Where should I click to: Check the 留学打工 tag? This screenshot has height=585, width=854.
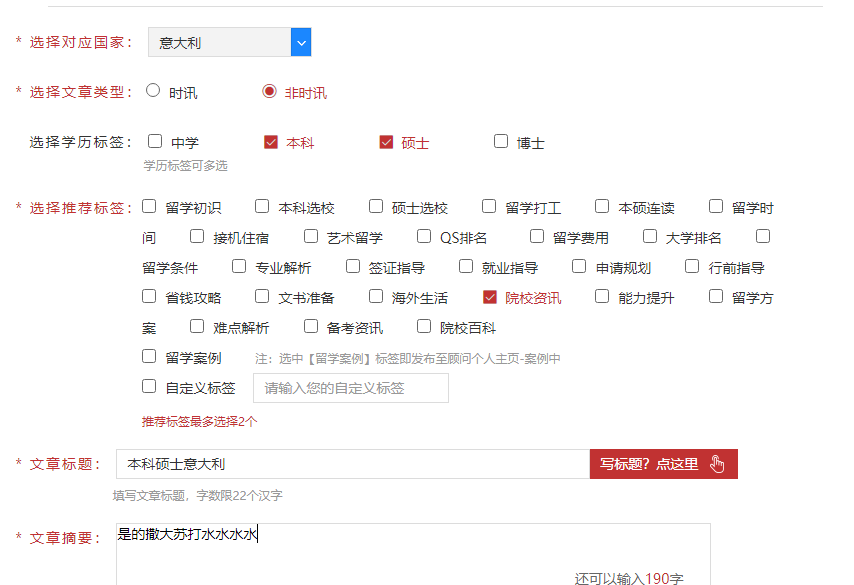click(x=489, y=206)
